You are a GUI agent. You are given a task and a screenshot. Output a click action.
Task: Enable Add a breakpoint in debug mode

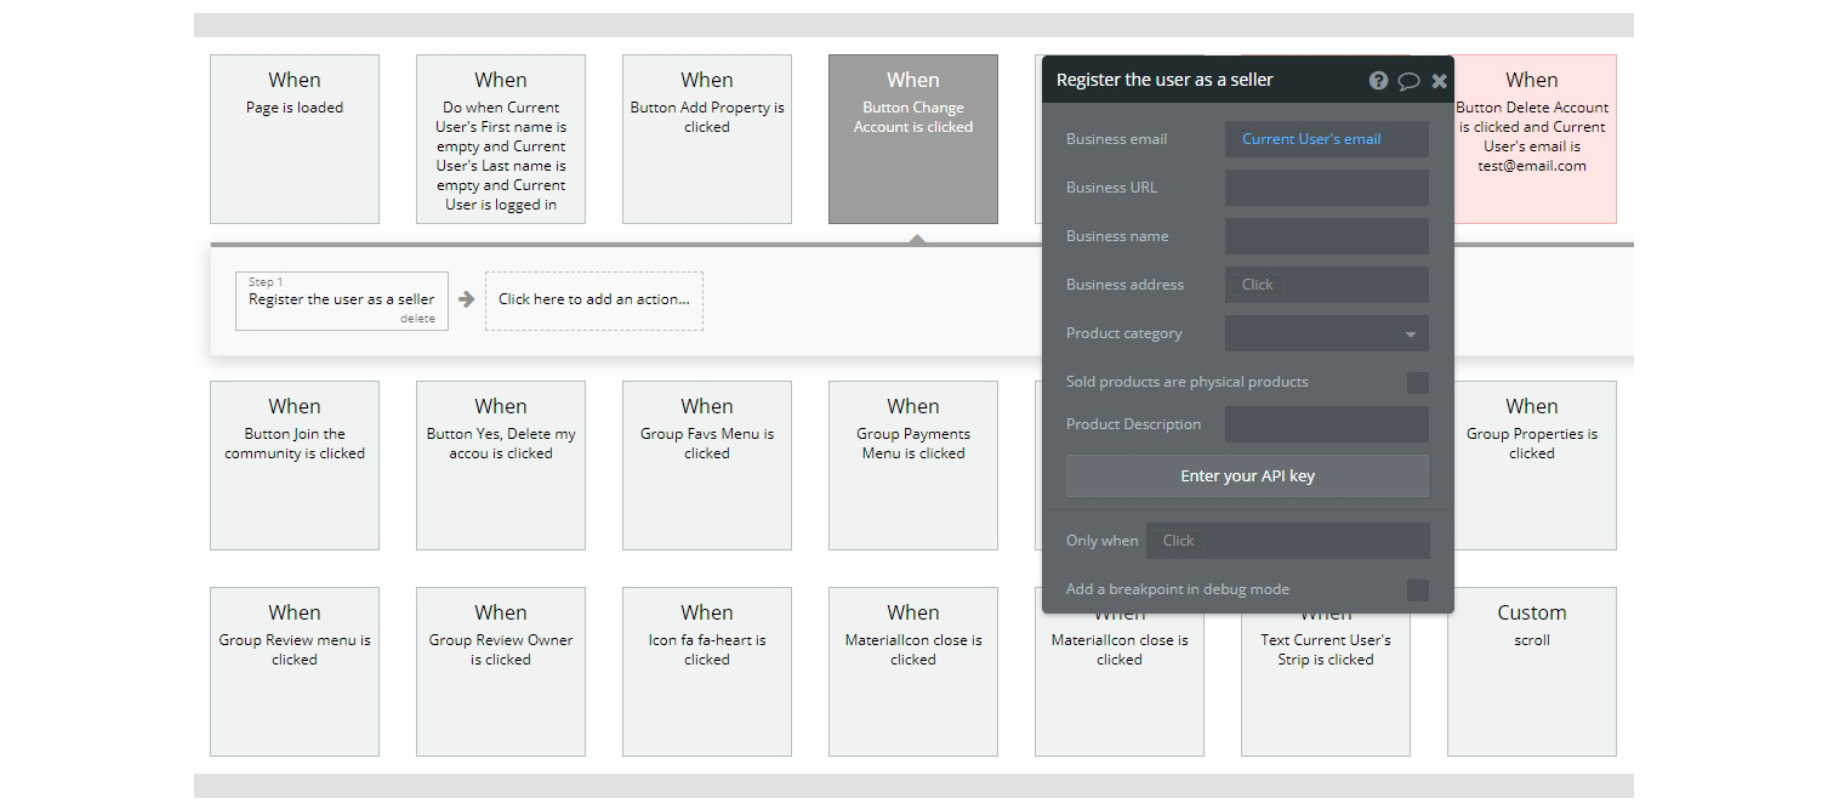[x=1417, y=590]
